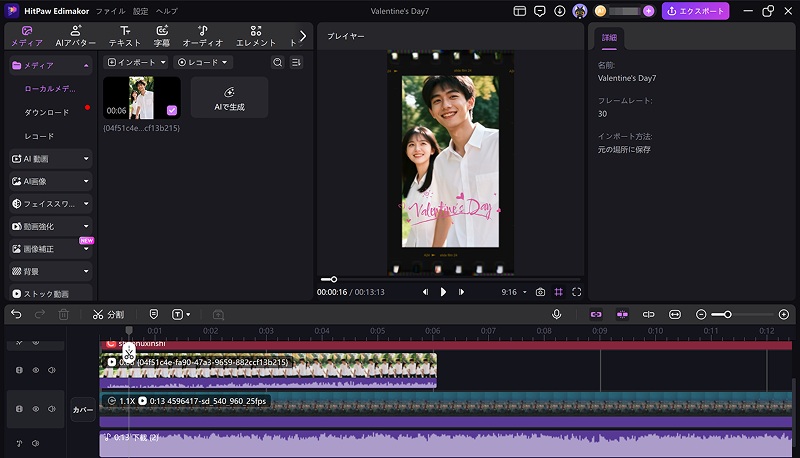Select Local Media in the sidebar

(x=50, y=89)
